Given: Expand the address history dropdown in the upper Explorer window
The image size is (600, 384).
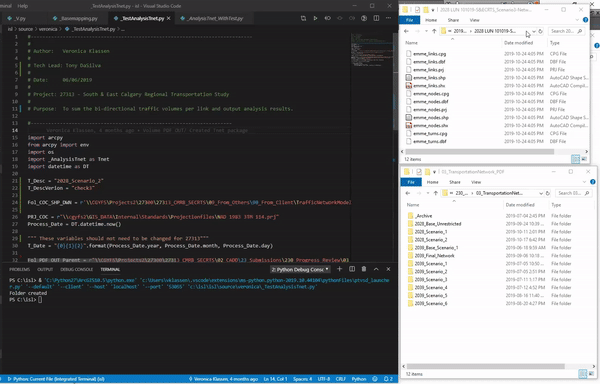Looking at the screenshot, I should pos(533,31).
